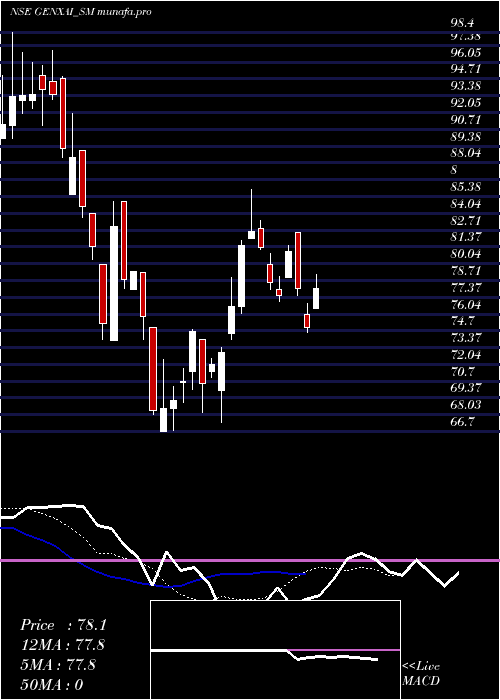Screen dimensions: 500x700
Task: Click the 96.05 price axis label
Action: click(x=466, y=53)
